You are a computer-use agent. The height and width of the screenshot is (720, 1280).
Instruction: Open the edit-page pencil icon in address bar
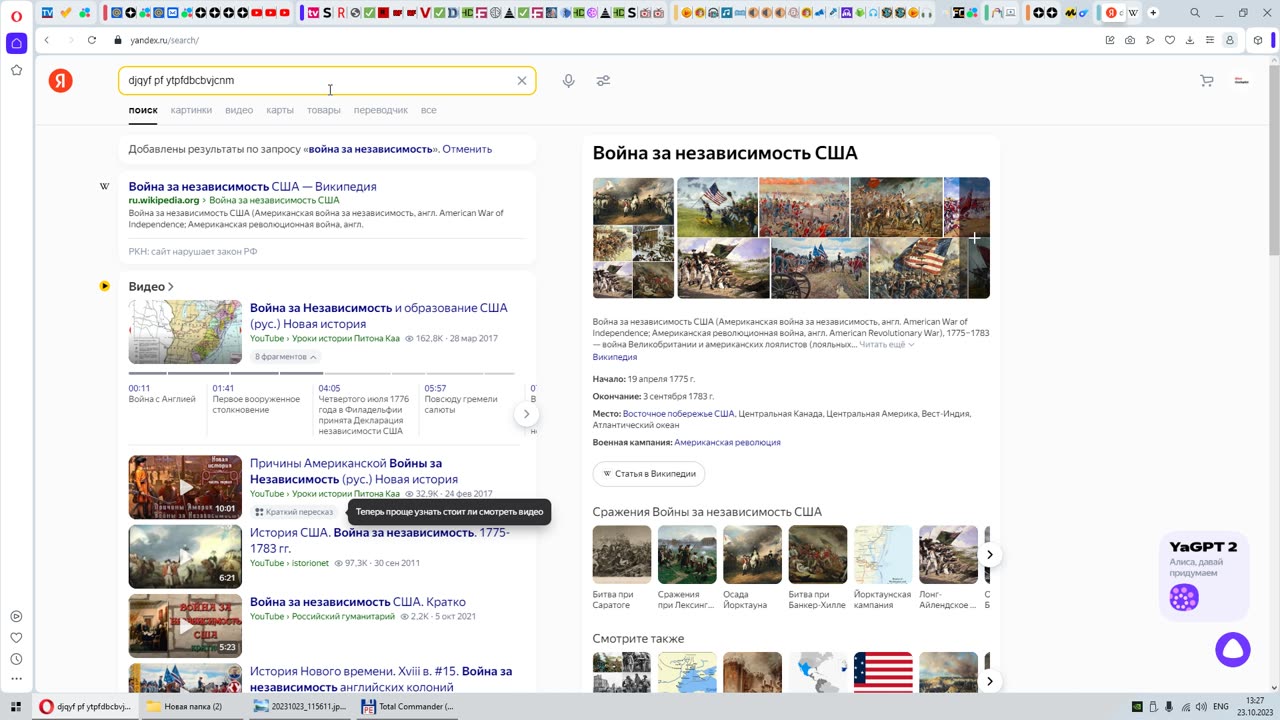1110,40
